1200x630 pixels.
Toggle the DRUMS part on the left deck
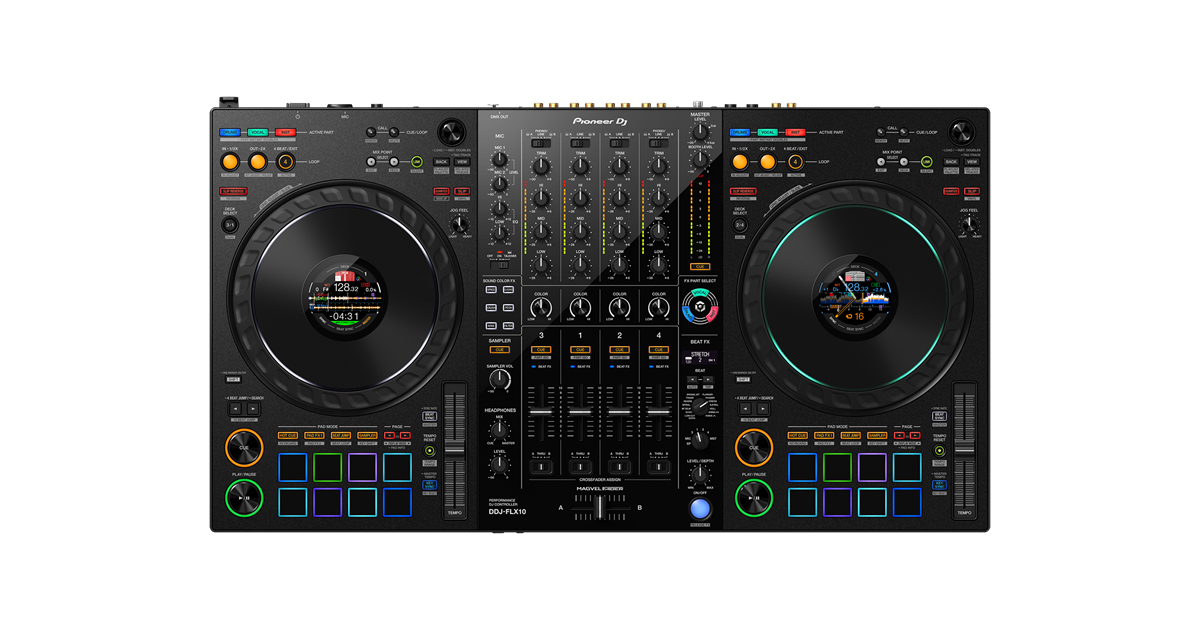[230, 132]
